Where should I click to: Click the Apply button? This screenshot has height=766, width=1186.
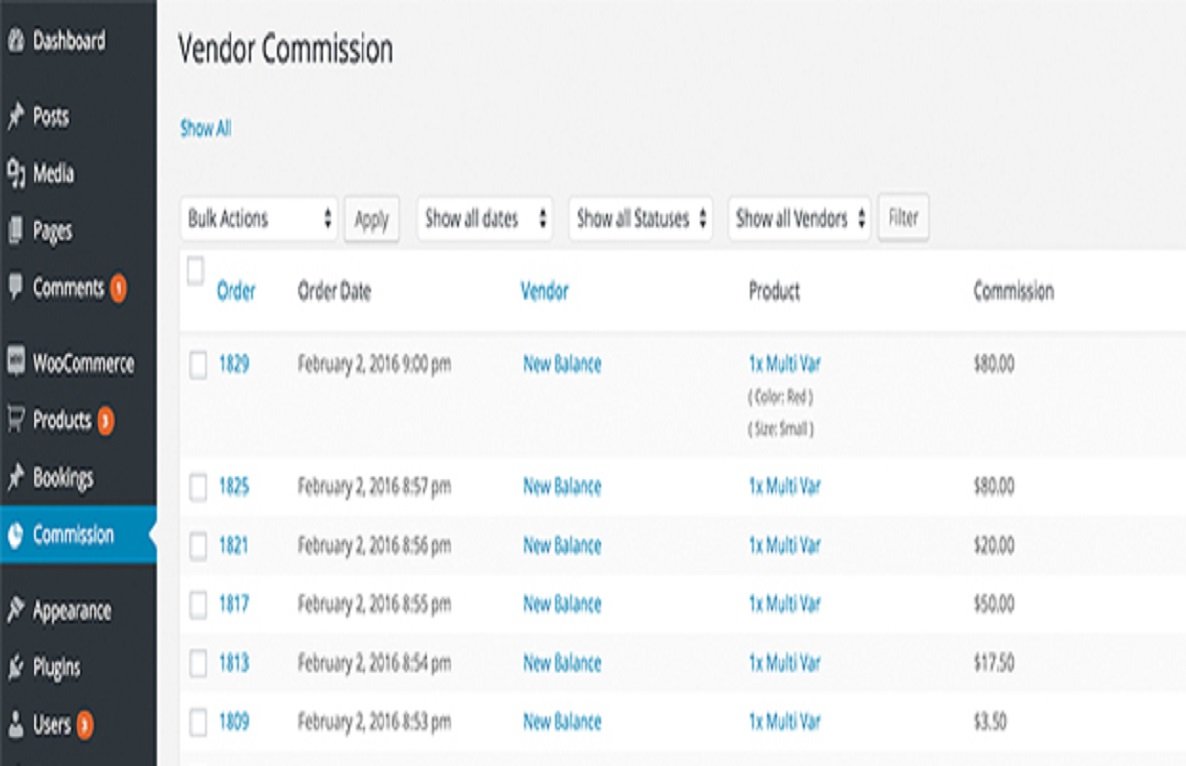[372, 219]
